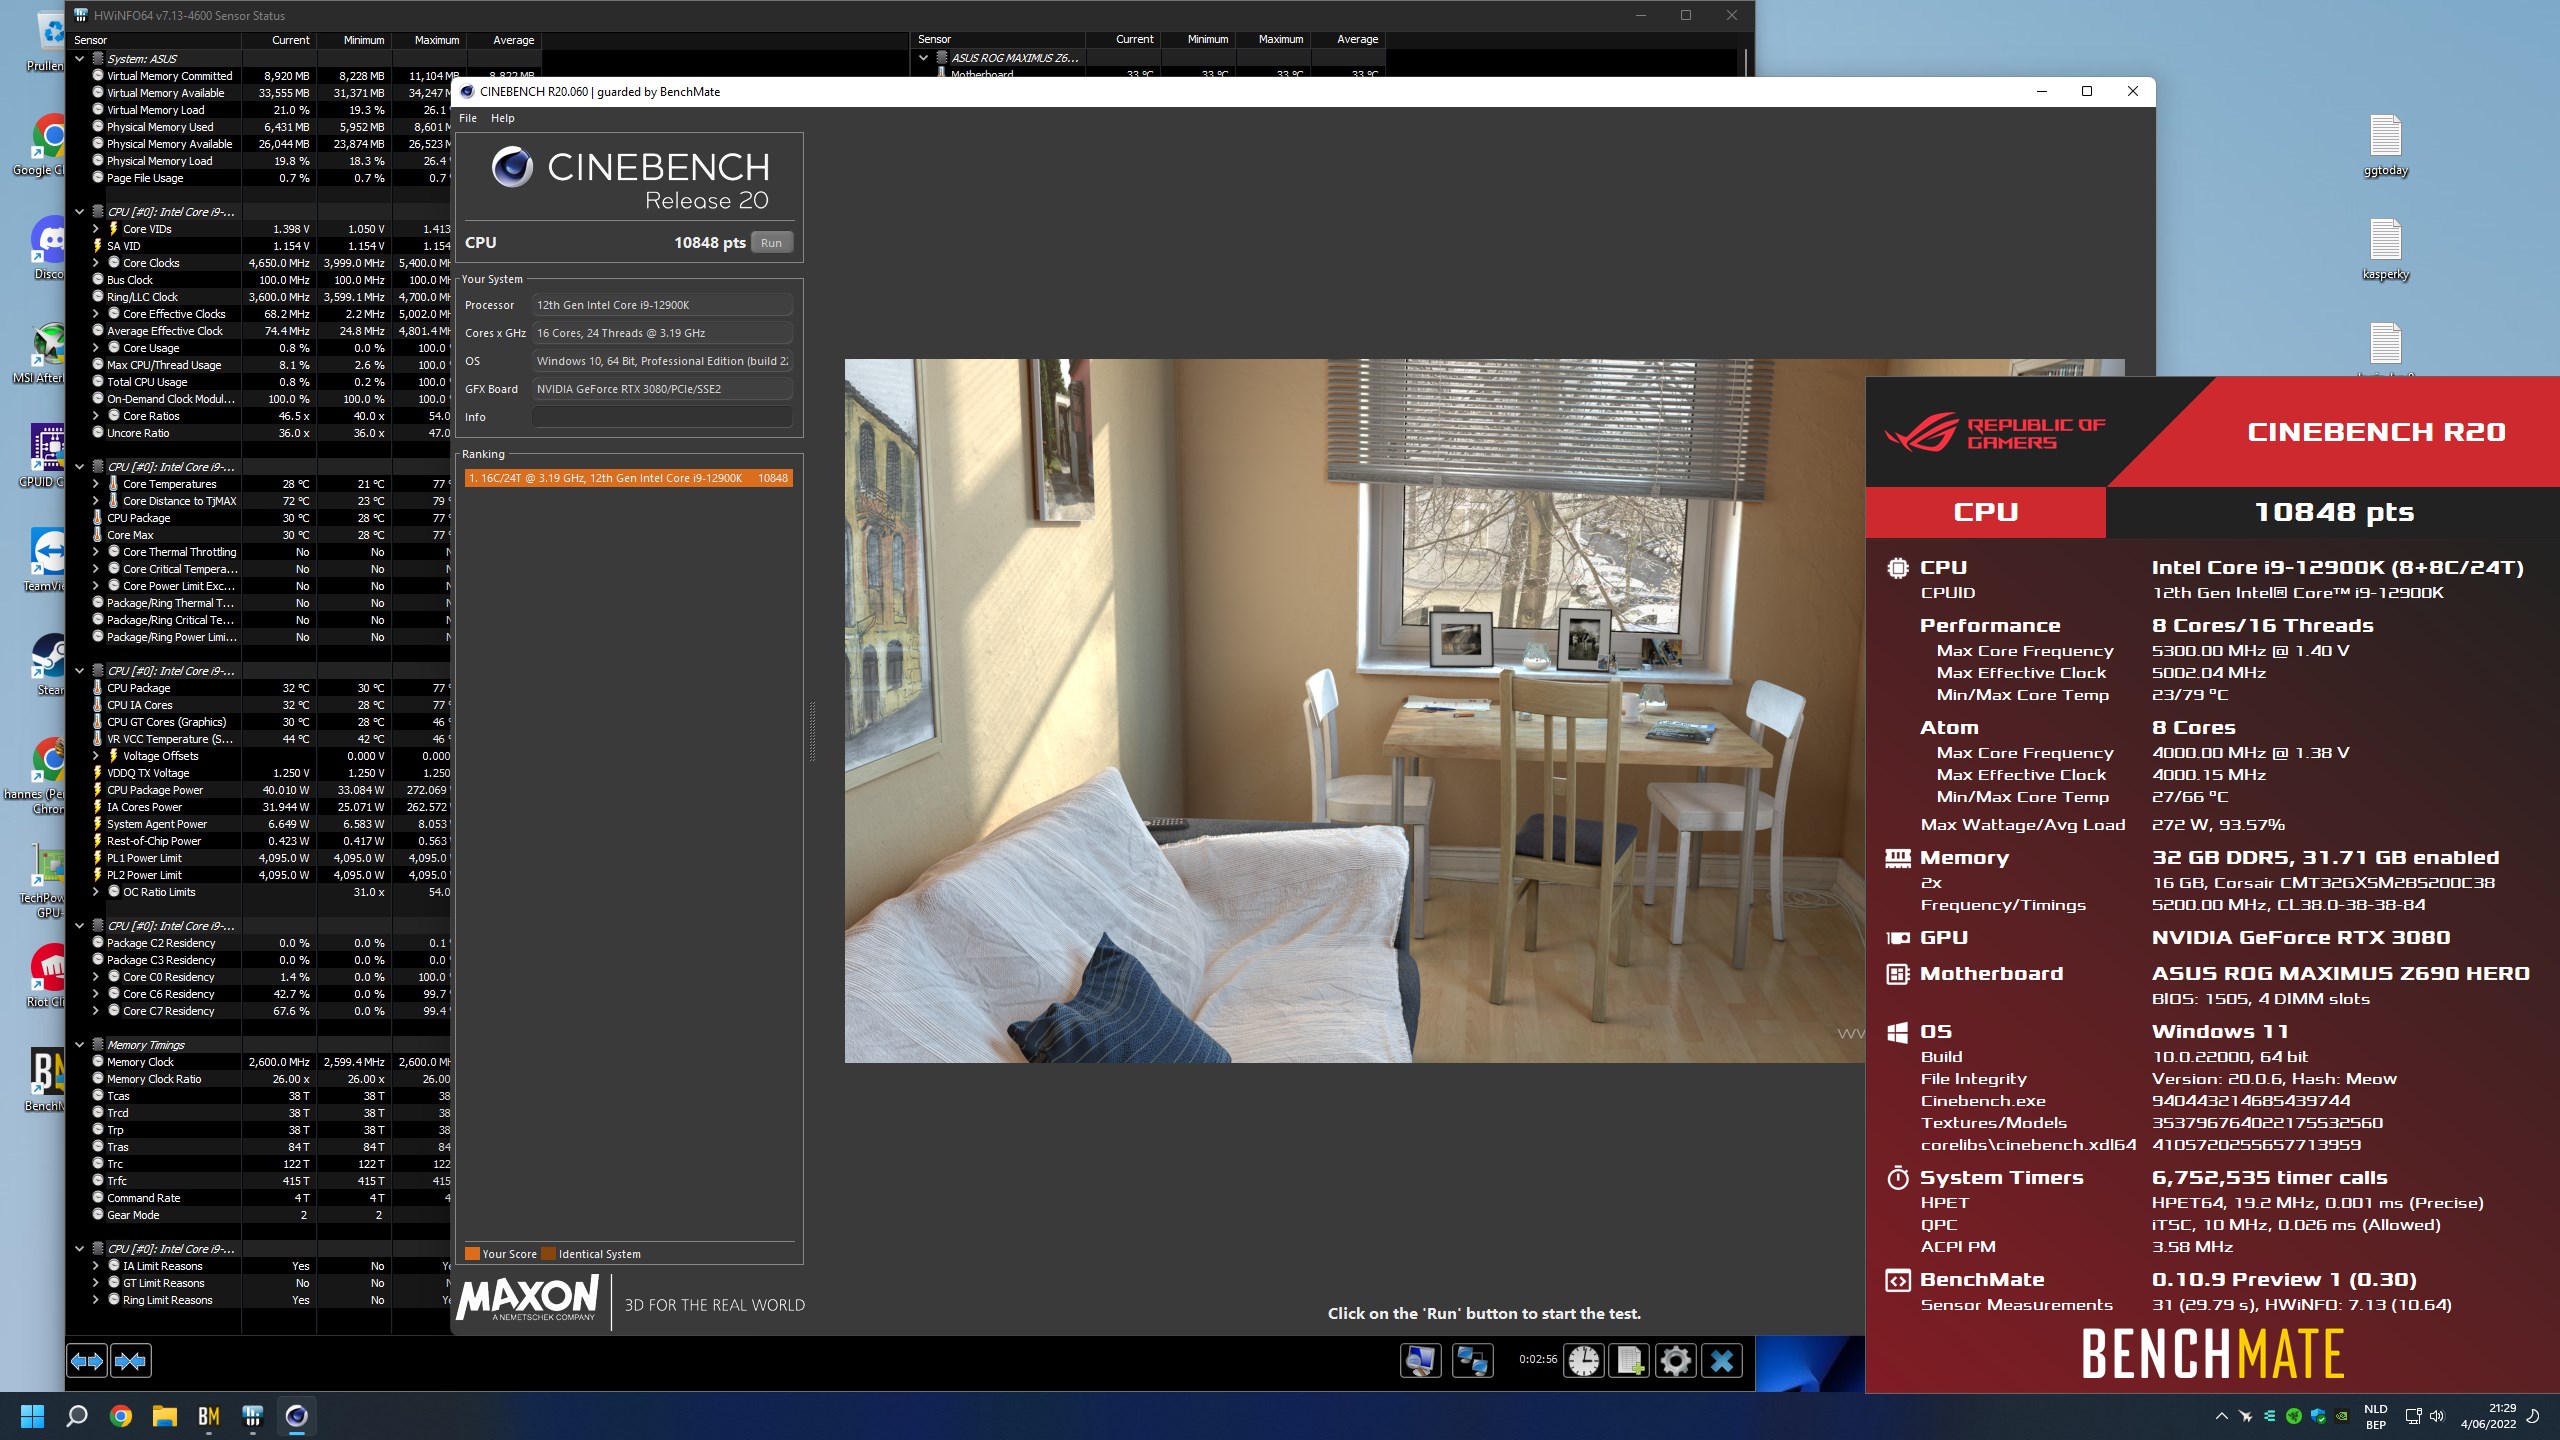Expand Core Temperatures sensor row
Viewport: 2560px width, 1440px height.
point(96,484)
